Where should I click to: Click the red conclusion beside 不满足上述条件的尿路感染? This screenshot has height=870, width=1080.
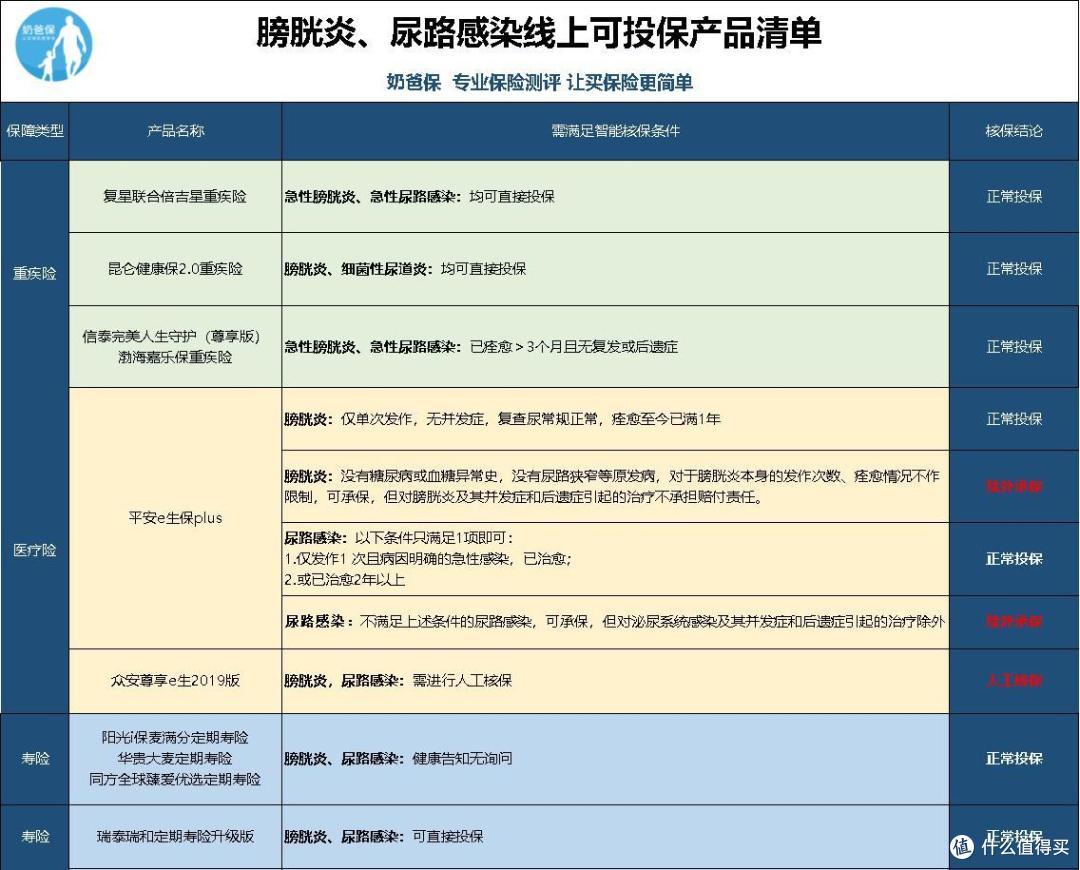point(1014,622)
